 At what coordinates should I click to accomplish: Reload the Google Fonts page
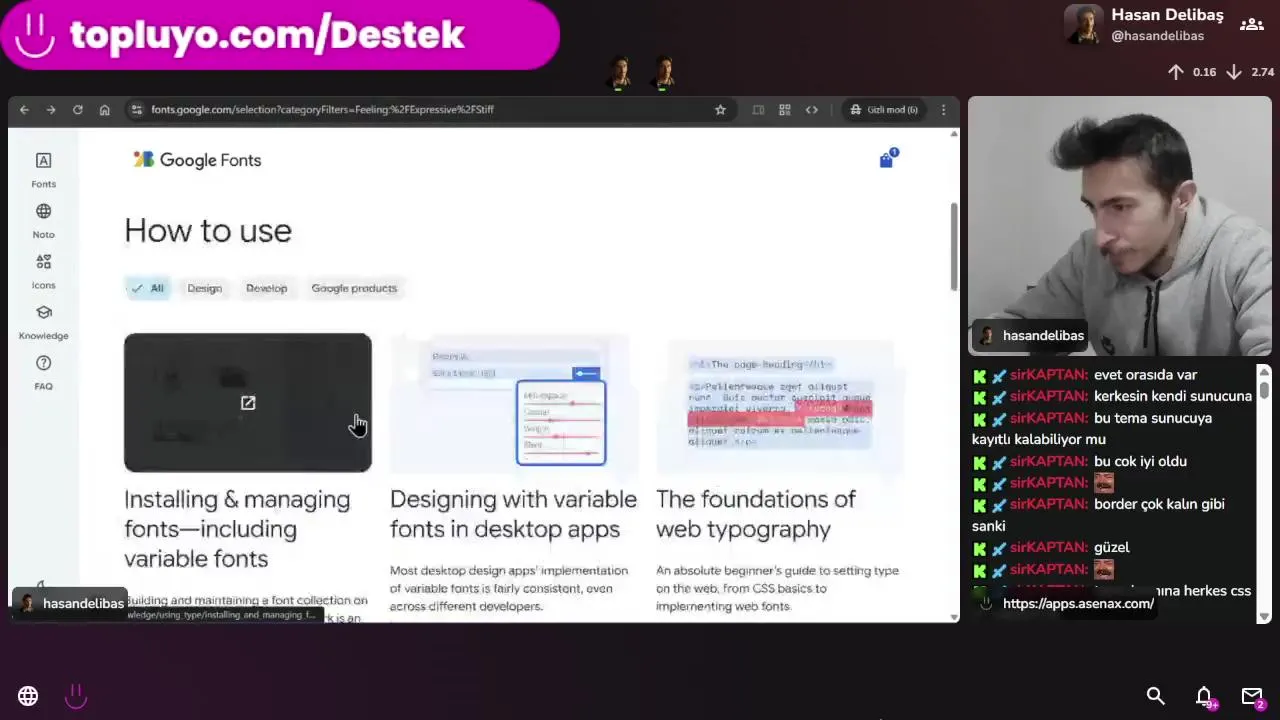click(x=77, y=110)
